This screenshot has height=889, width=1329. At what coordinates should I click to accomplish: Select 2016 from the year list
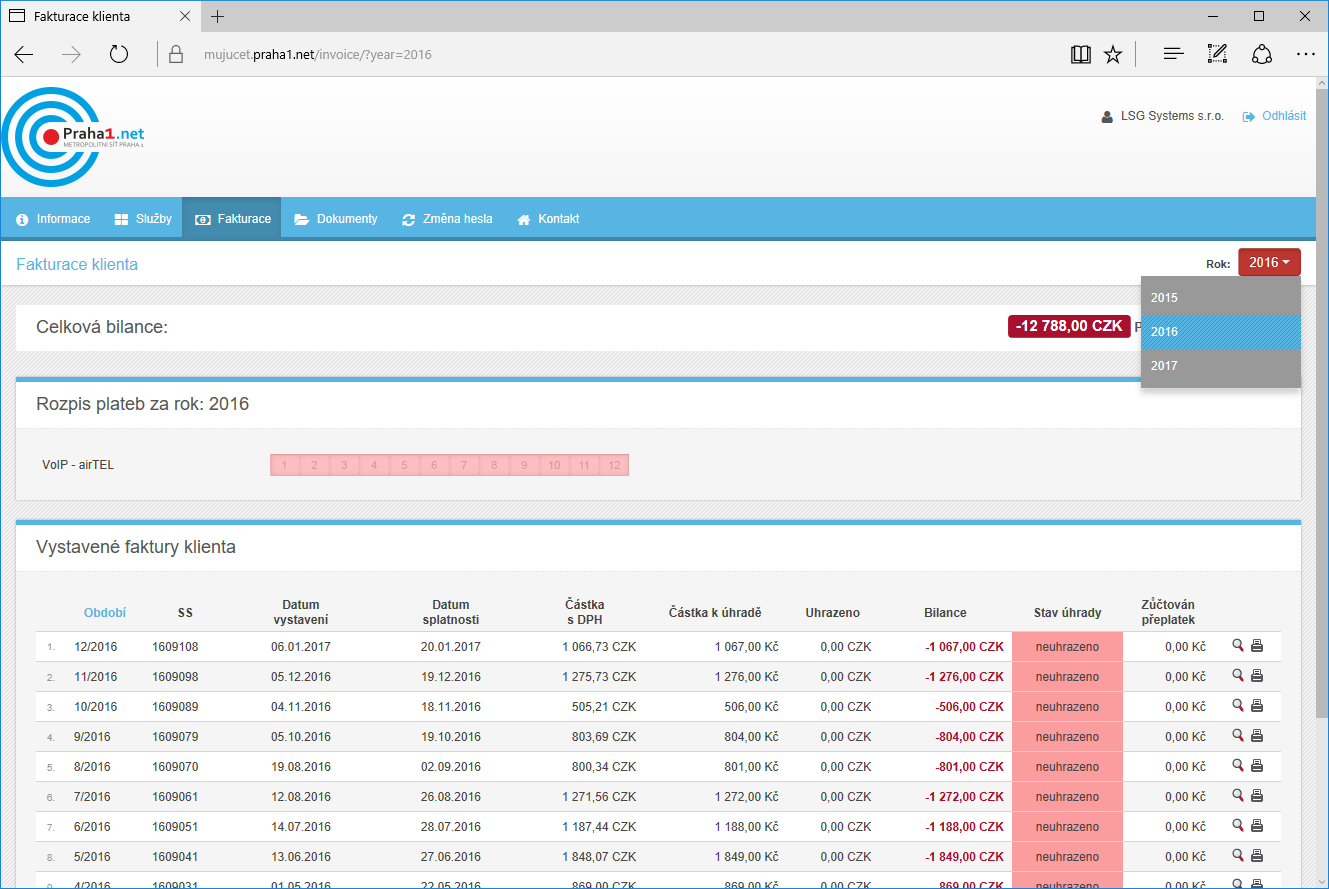tap(1220, 332)
